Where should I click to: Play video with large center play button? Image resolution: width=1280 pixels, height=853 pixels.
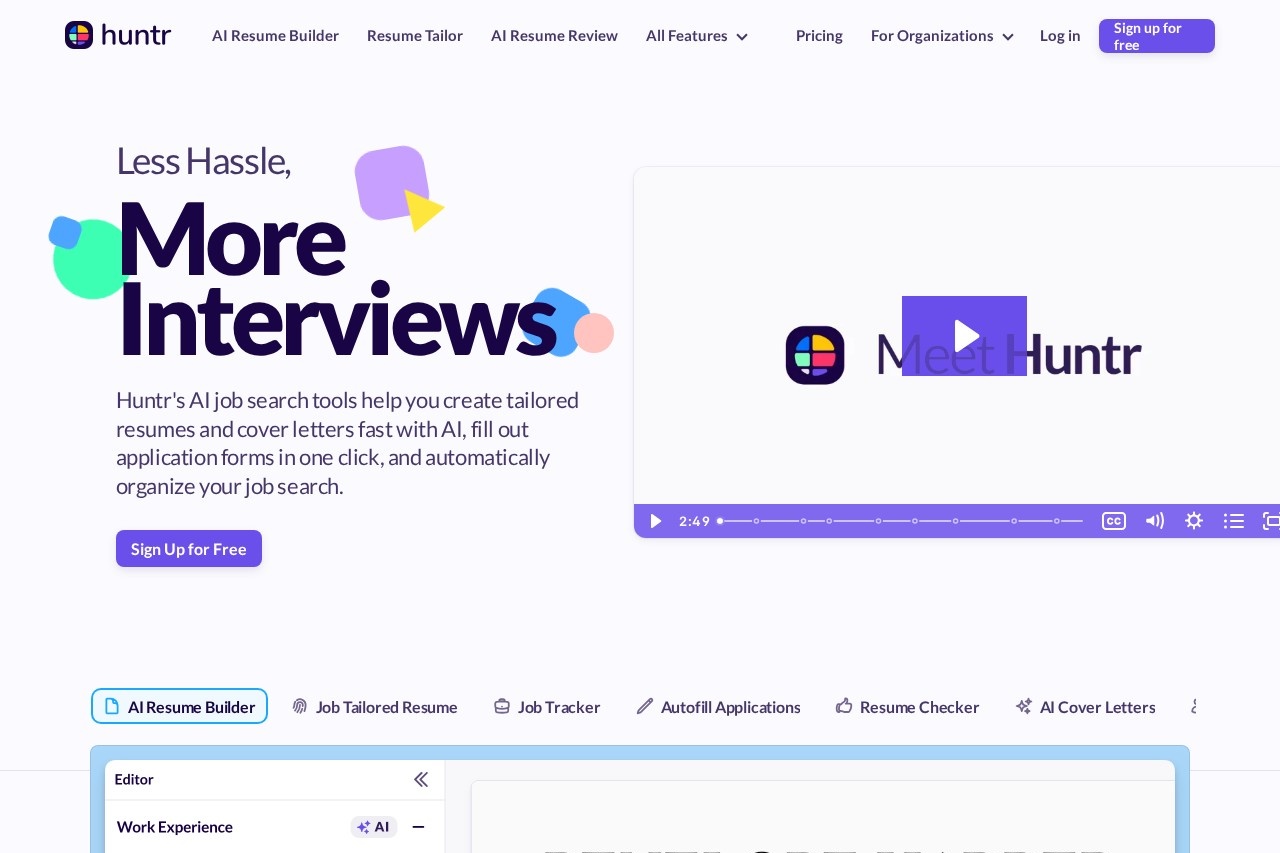pyautogui.click(x=964, y=336)
